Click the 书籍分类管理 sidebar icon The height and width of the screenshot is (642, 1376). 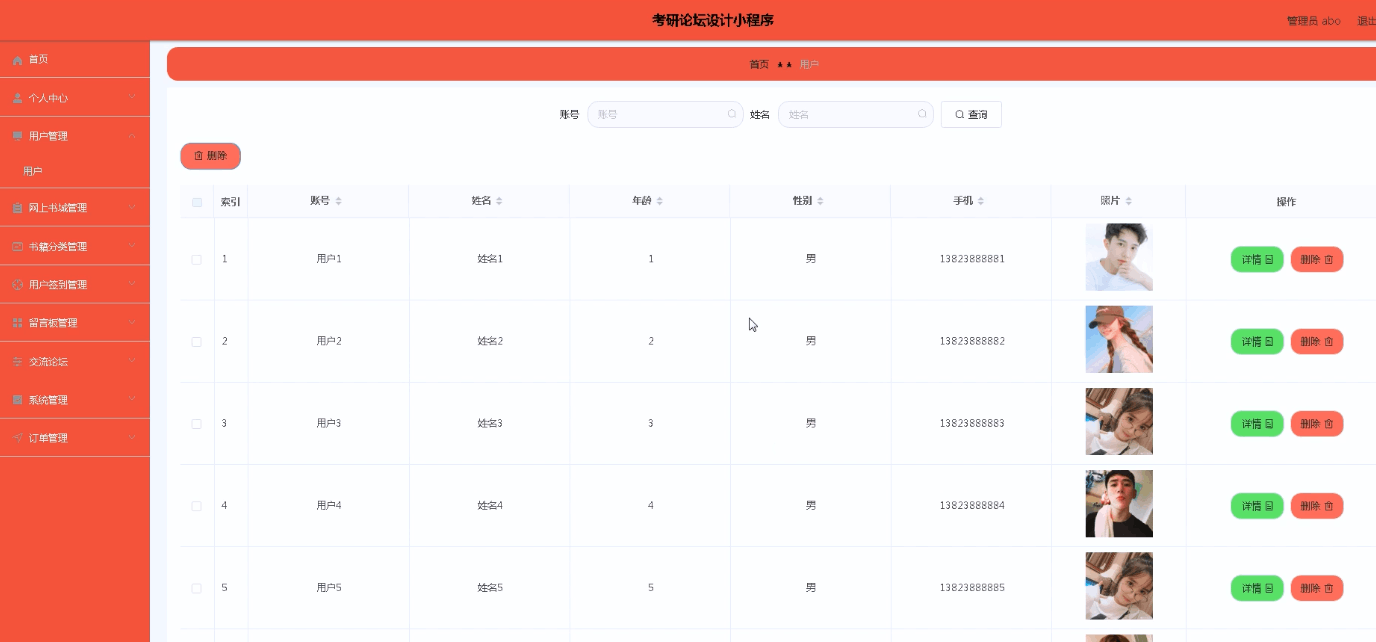point(16,245)
